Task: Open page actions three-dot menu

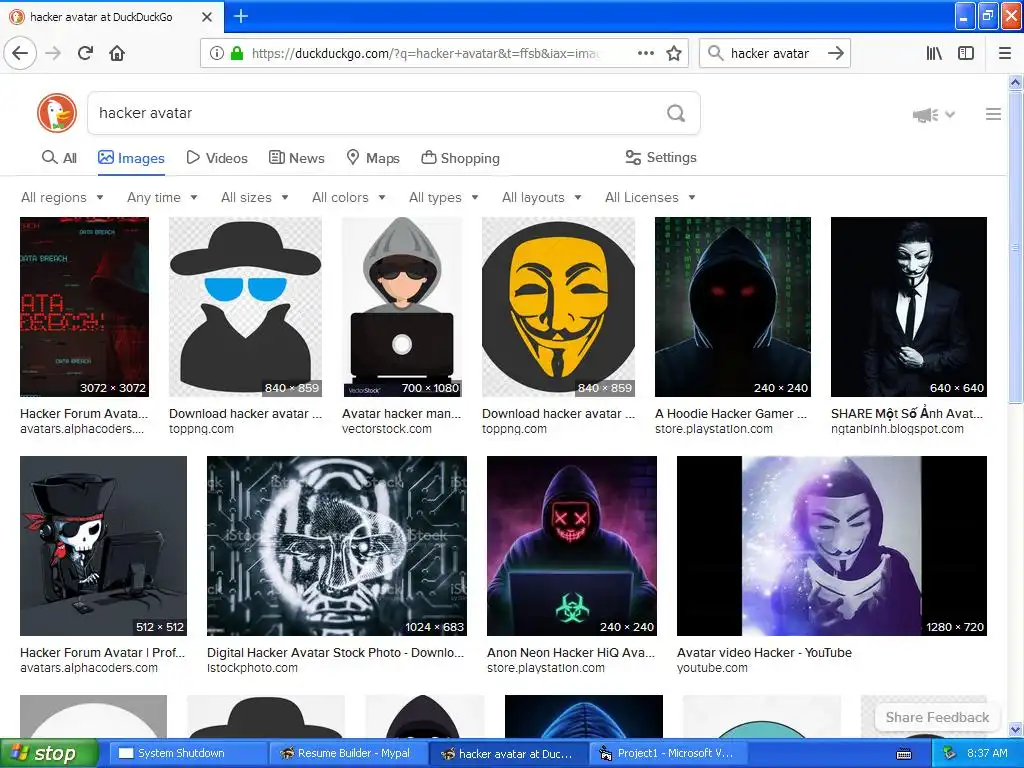Action: (646, 53)
